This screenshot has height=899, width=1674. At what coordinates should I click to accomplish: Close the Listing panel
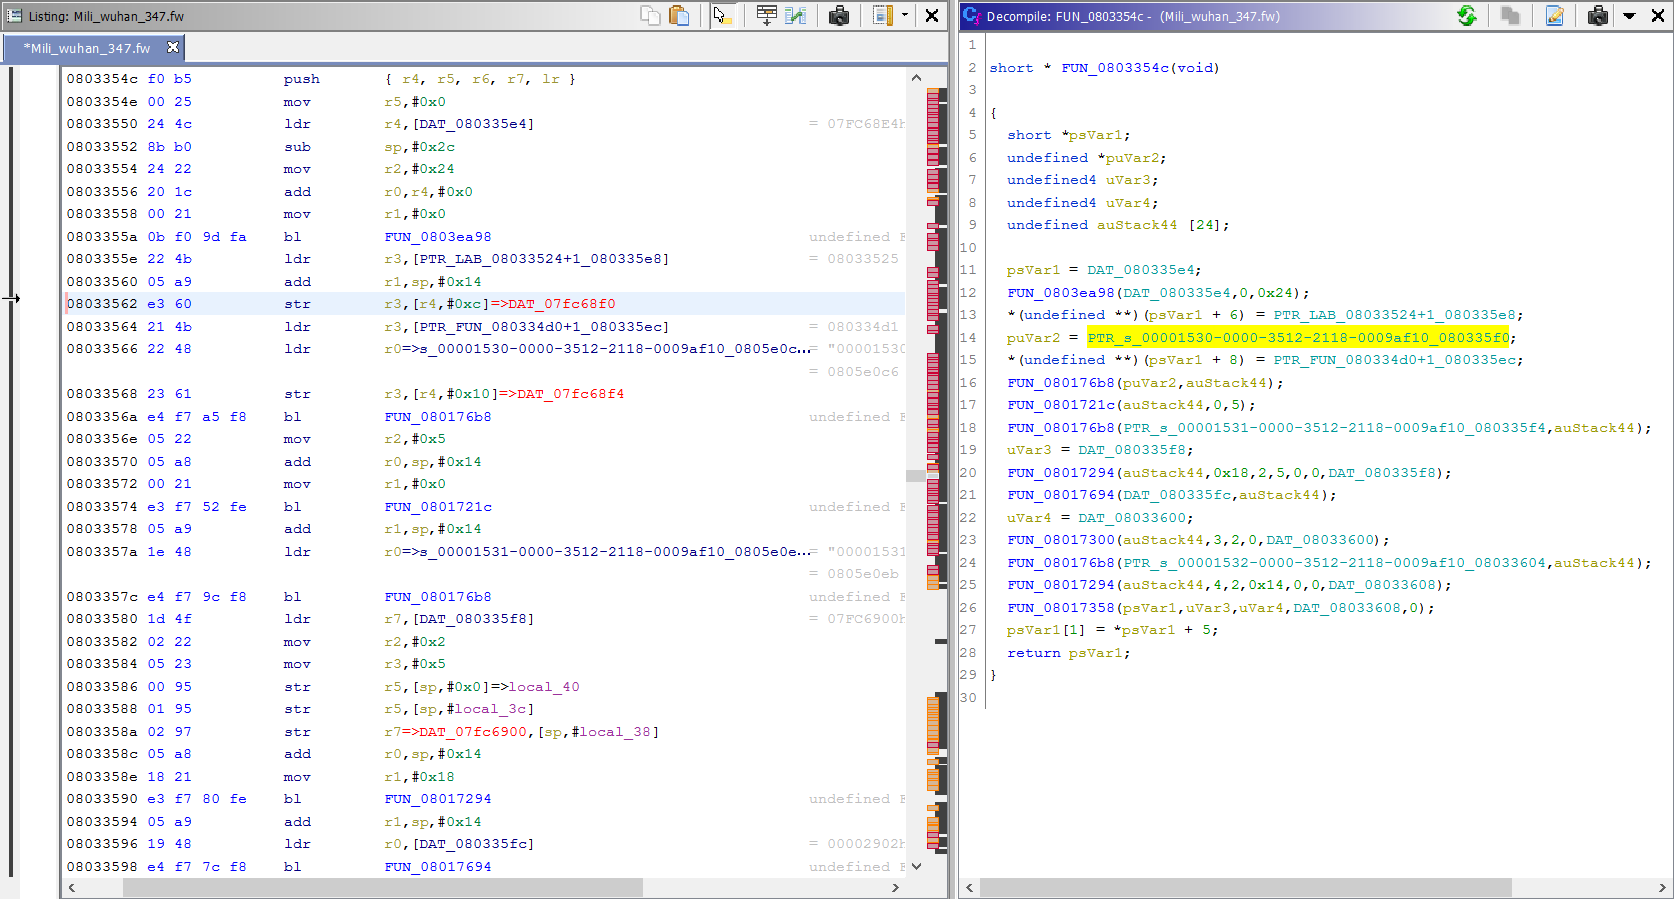pos(931,15)
